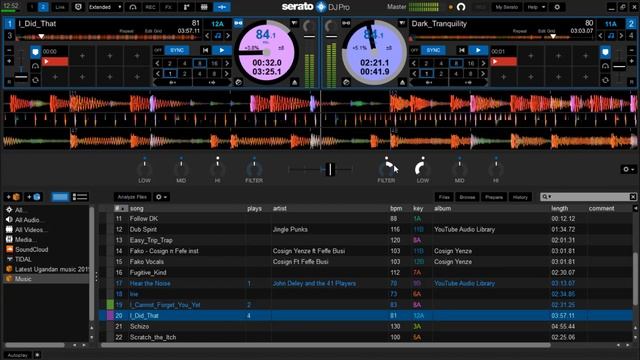Toggle tempo link icon above left platter

[238, 23]
